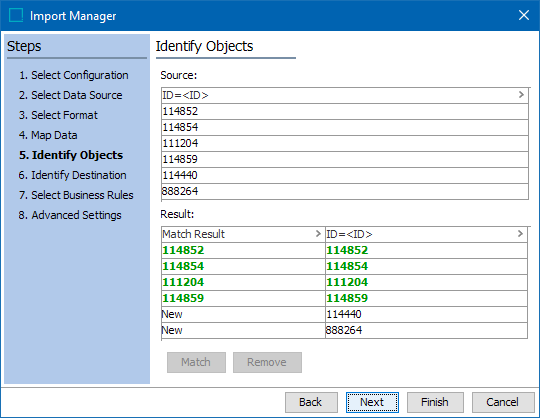Cancel the import wizard
This screenshot has height=418, width=540.
[503, 402]
